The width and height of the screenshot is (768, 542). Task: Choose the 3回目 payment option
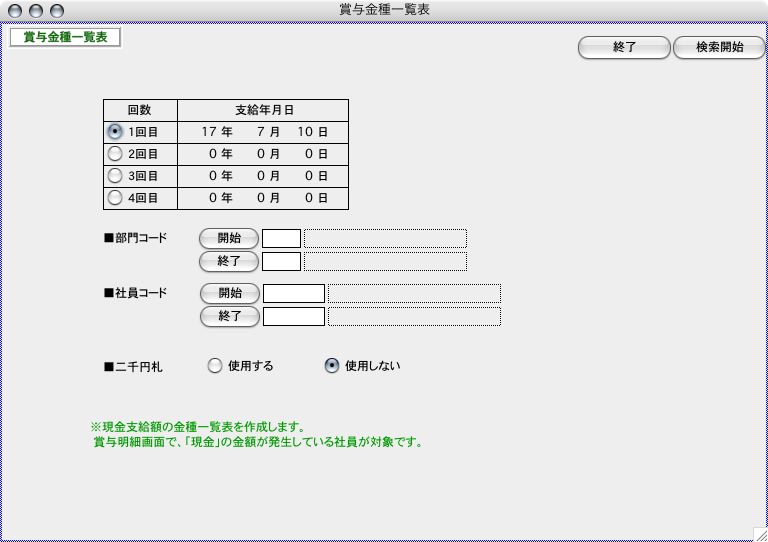coord(115,176)
